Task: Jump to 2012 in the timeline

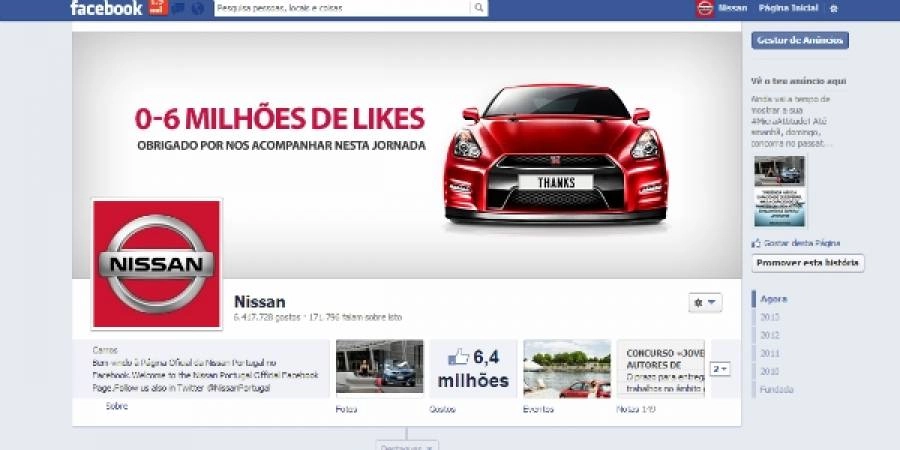Action: (770, 335)
